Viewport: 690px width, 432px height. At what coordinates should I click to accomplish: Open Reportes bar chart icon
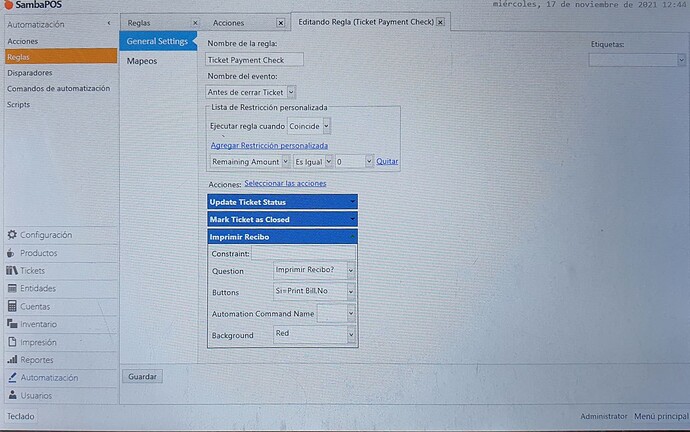pyautogui.click(x=12, y=360)
